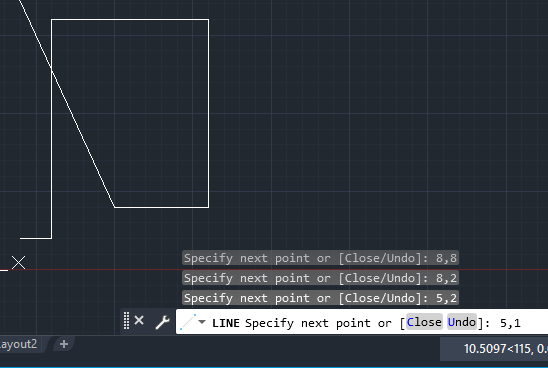Click the command line customize wrench icon
The image size is (548, 368).
click(163, 322)
